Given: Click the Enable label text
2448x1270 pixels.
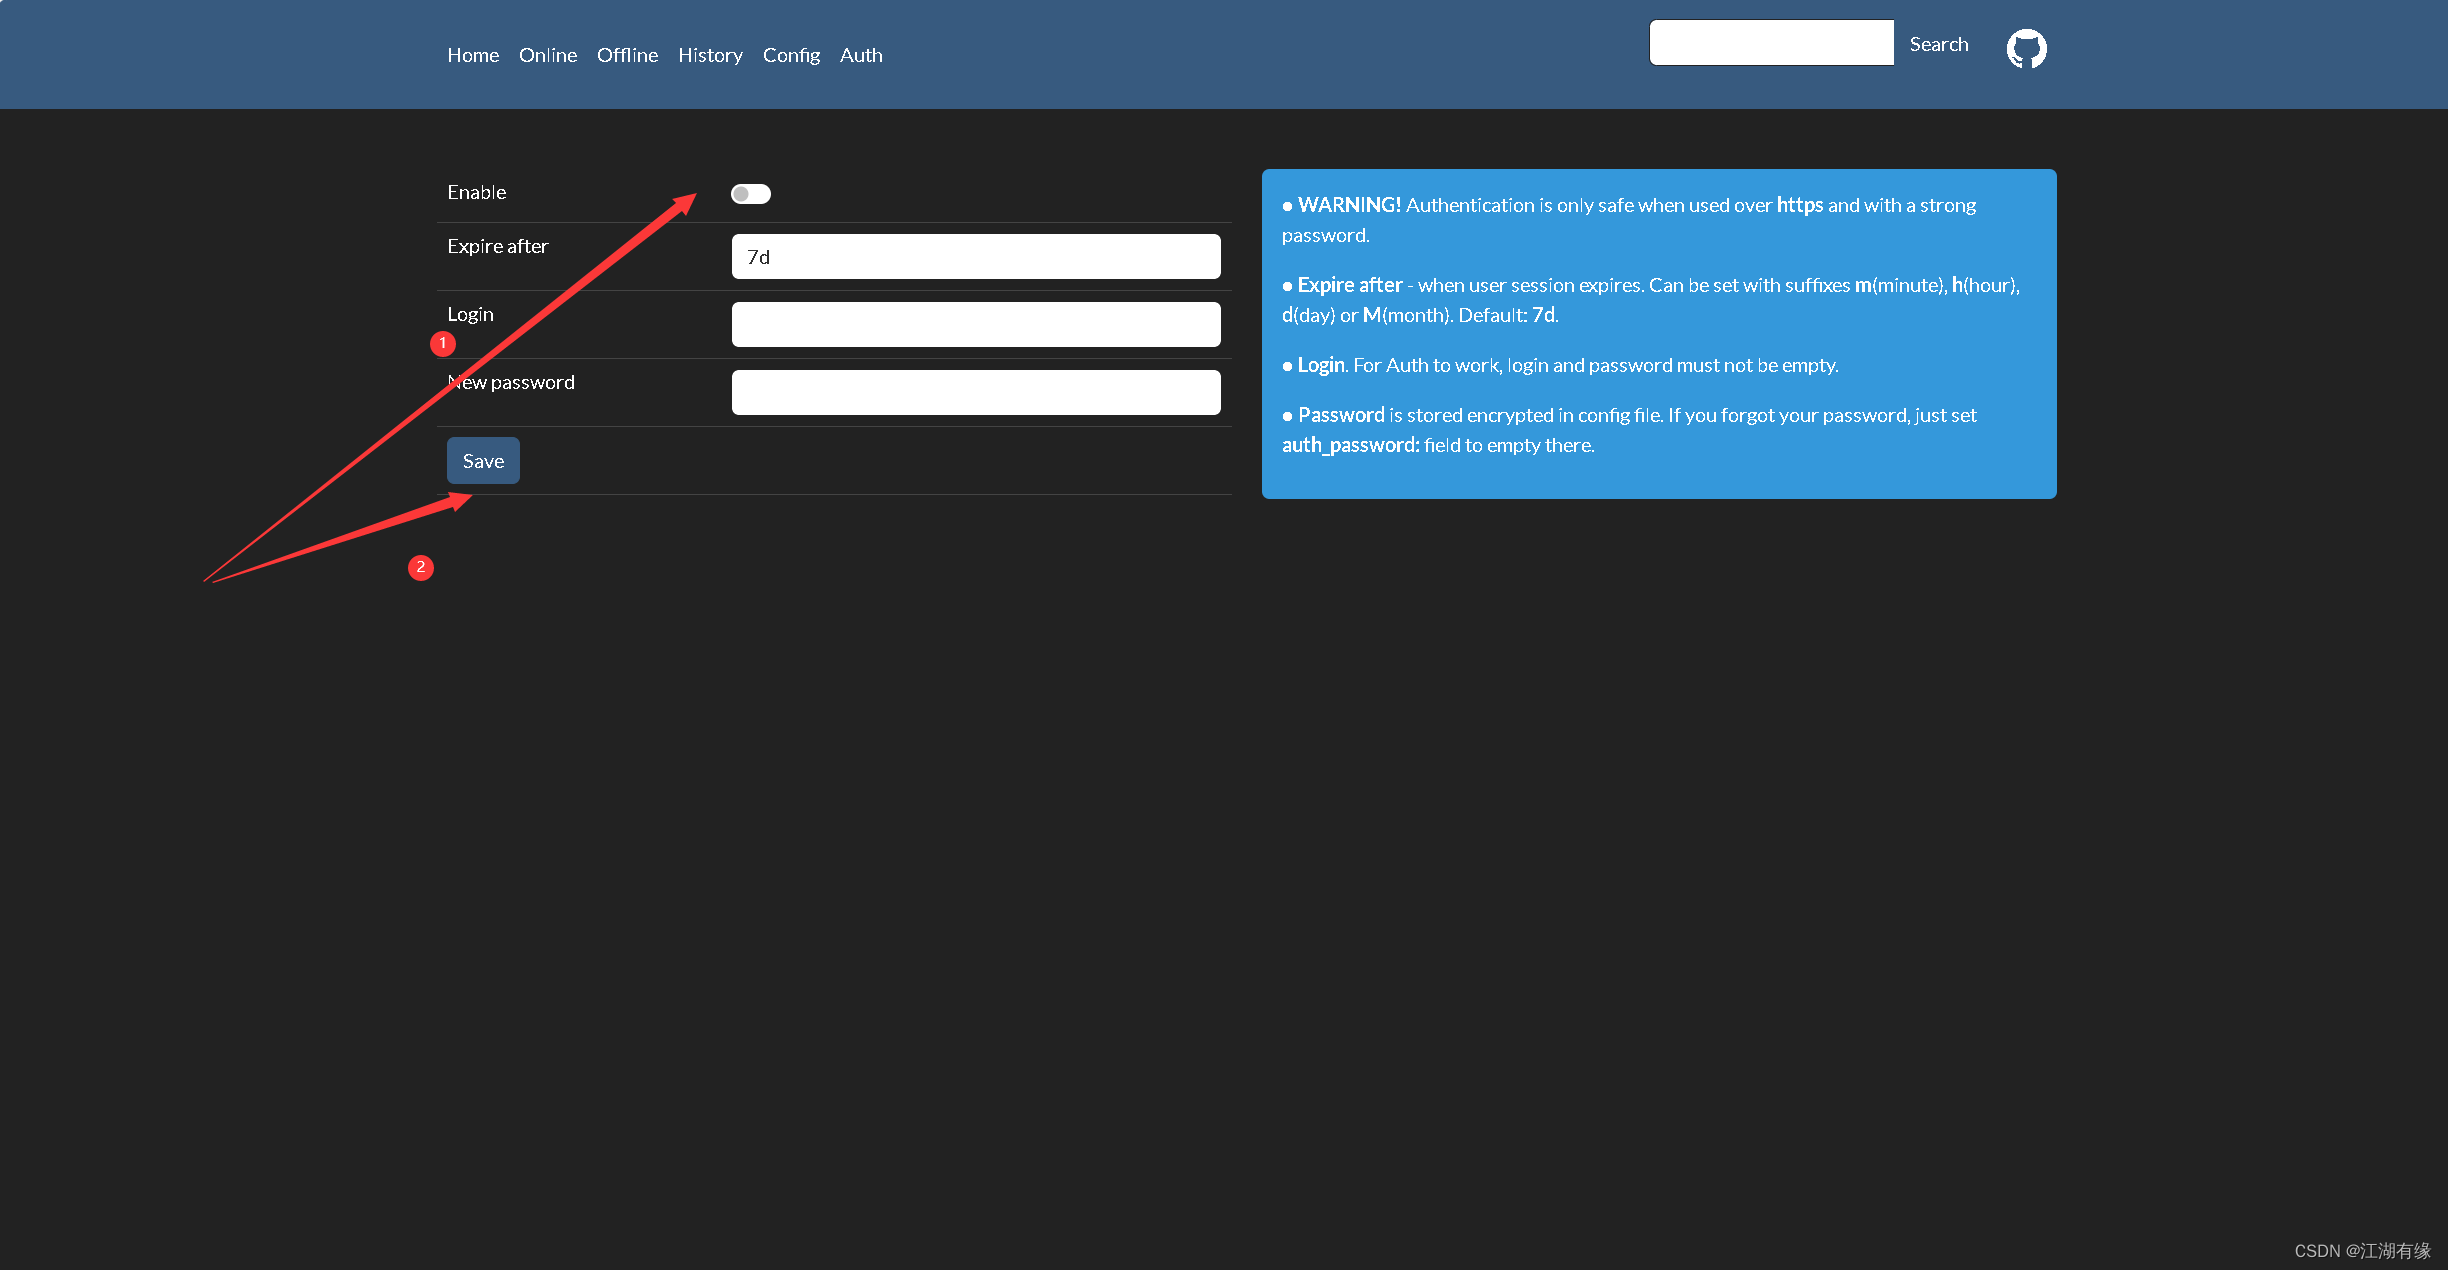Looking at the screenshot, I should point(476,192).
